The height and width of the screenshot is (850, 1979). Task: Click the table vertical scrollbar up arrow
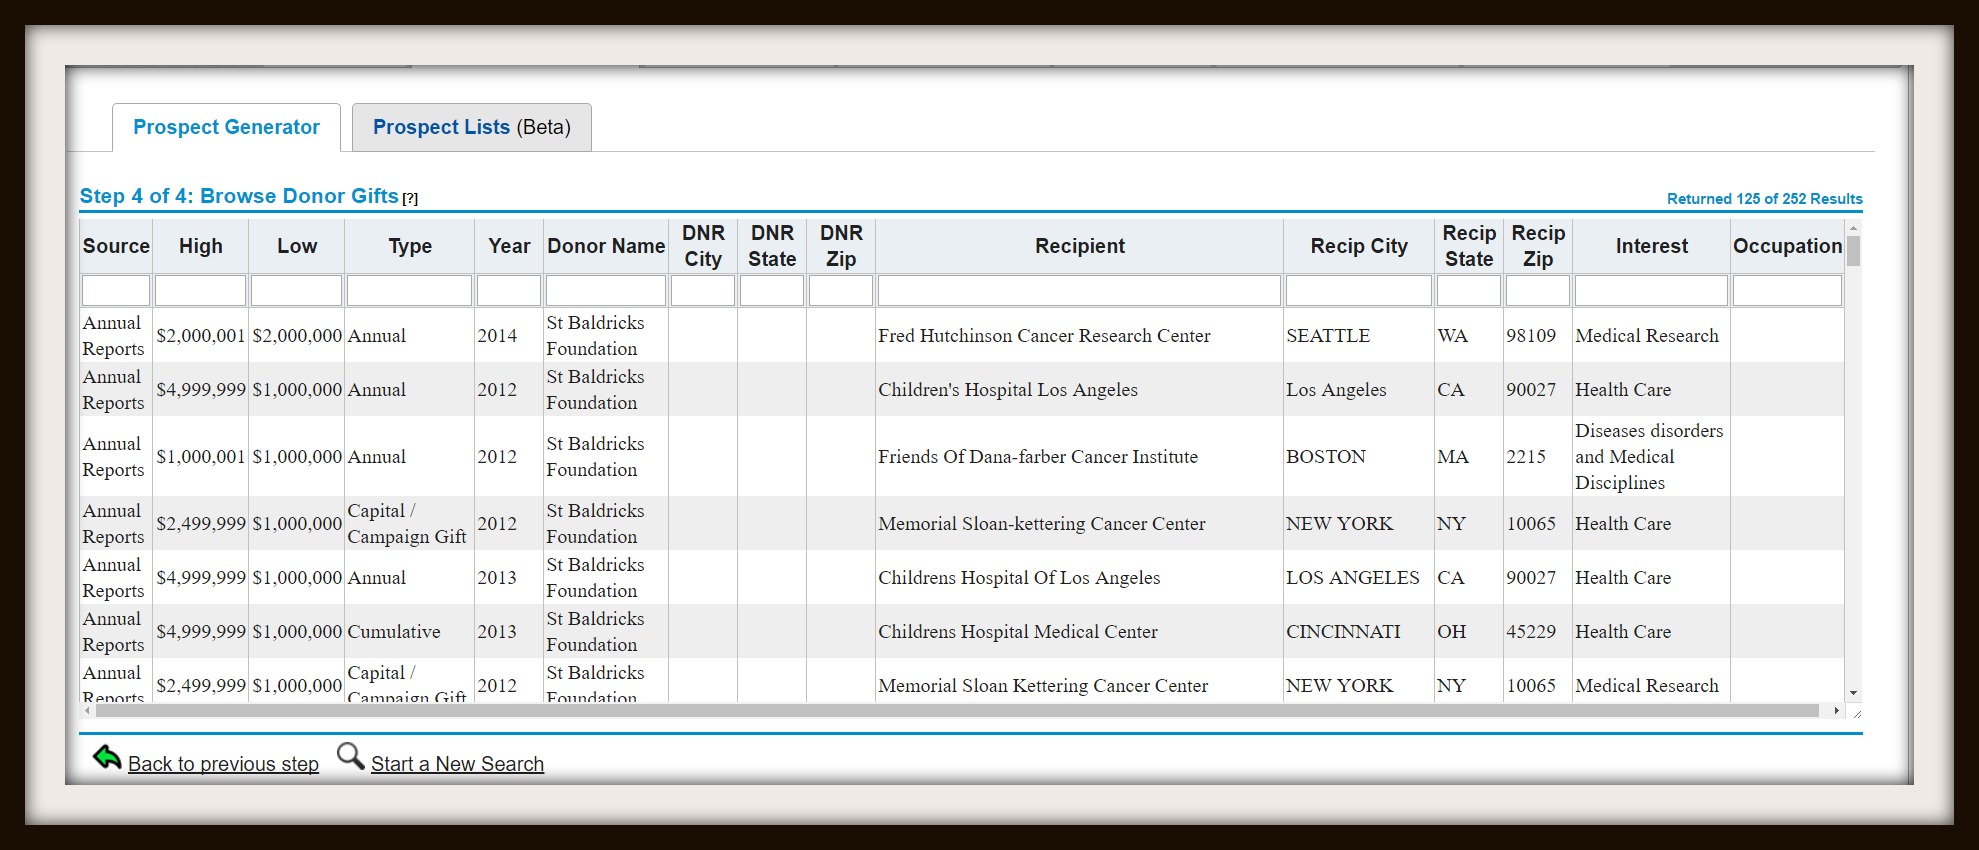tap(1853, 229)
